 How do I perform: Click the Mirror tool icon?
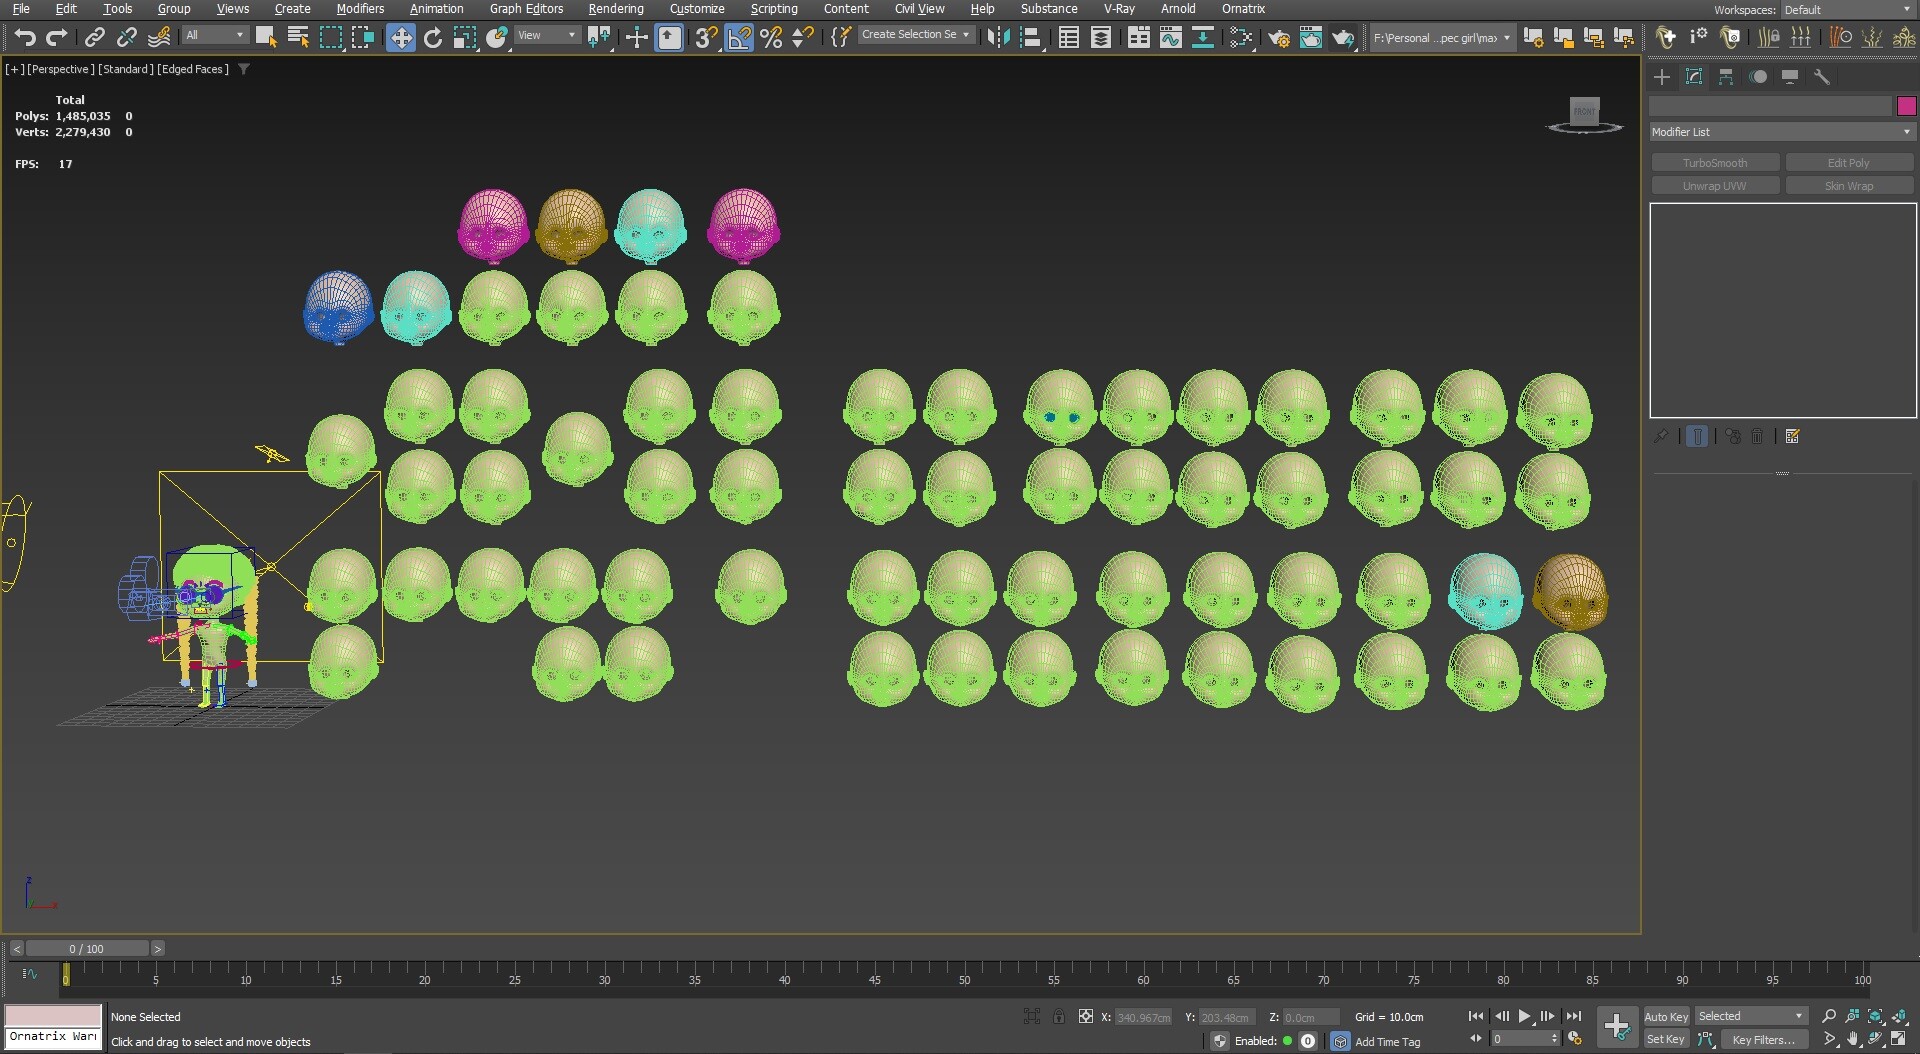(997, 38)
